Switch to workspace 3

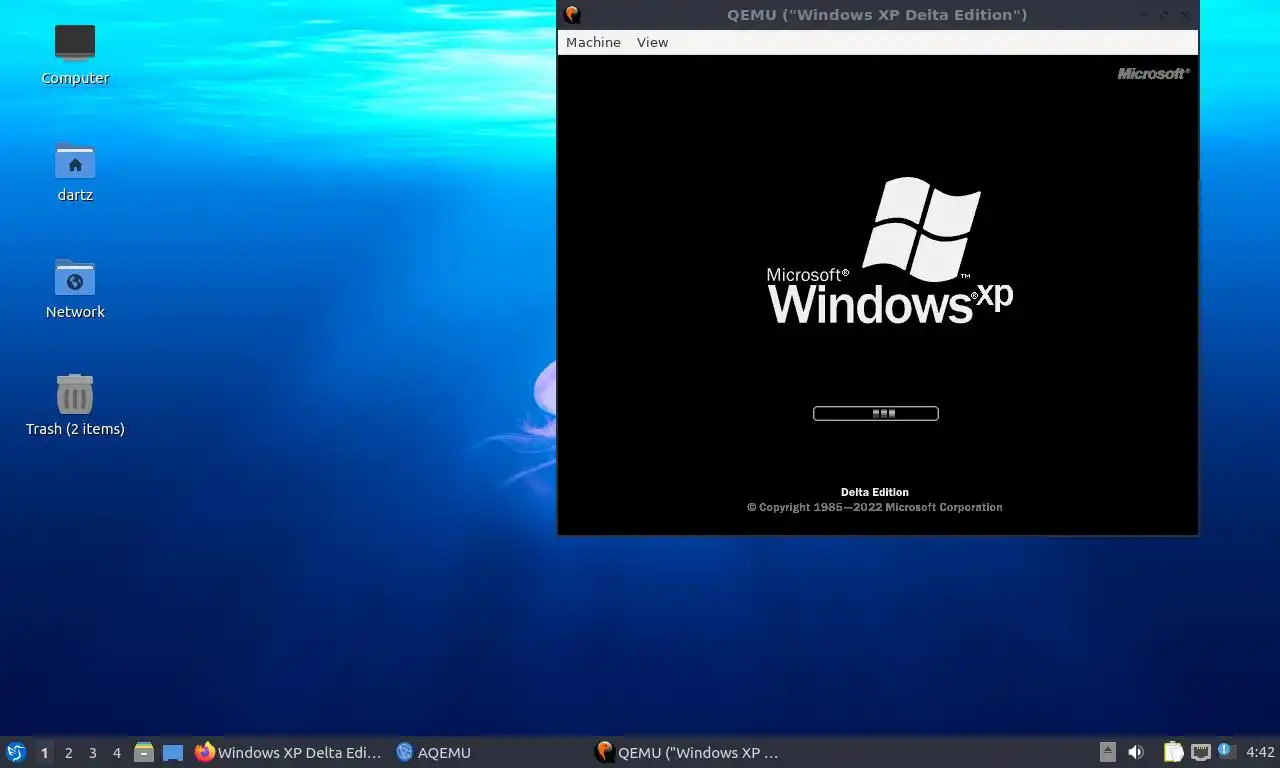tap(93, 752)
